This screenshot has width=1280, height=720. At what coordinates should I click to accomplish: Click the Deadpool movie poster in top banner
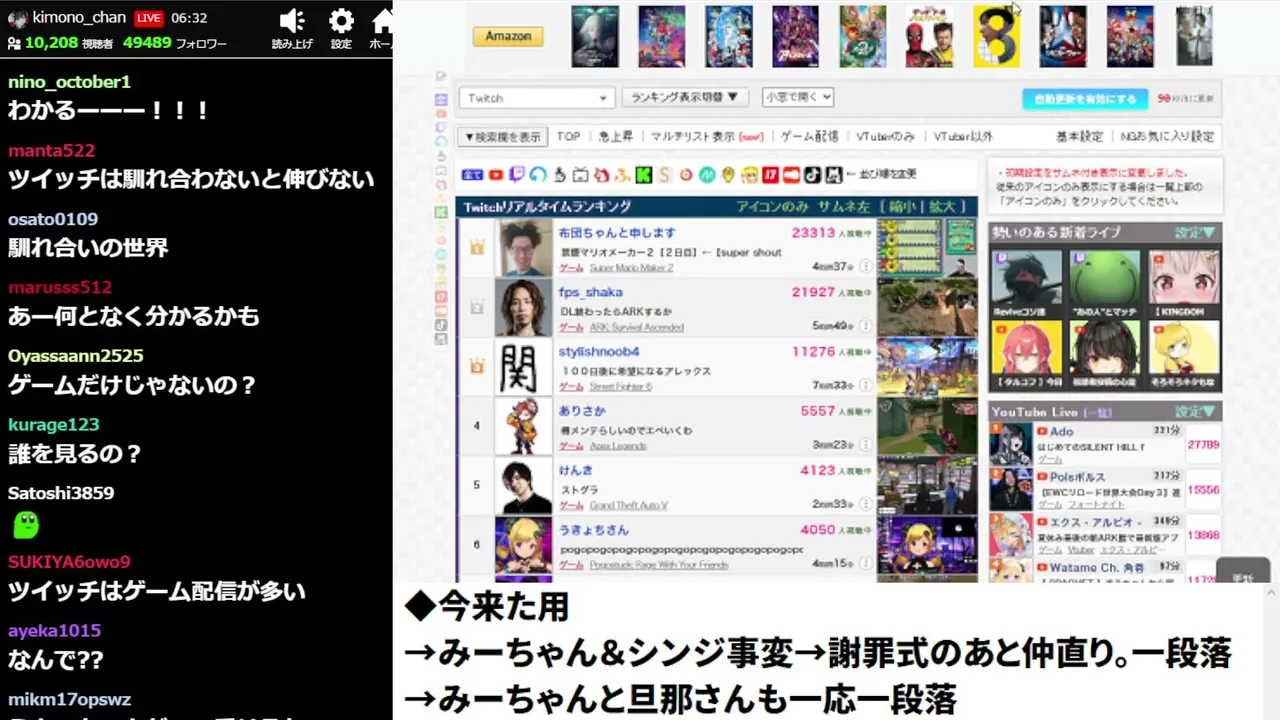pos(929,37)
